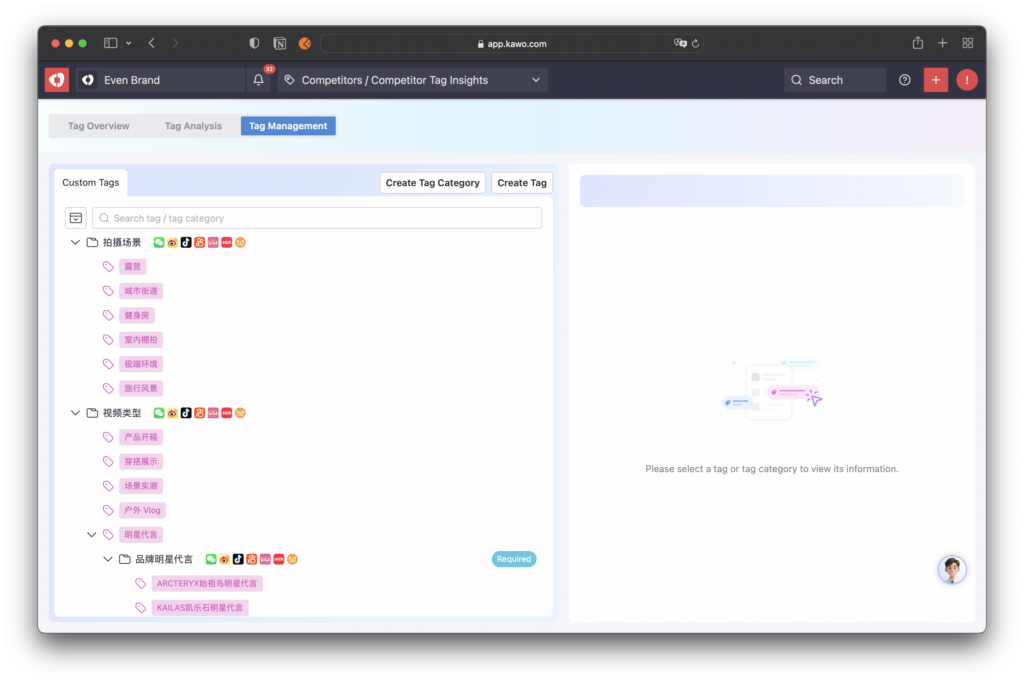Image resolution: width=1024 pixels, height=683 pixels.
Task: Collapse the 视频类型 tag category
Action: (x=75, y=413)
